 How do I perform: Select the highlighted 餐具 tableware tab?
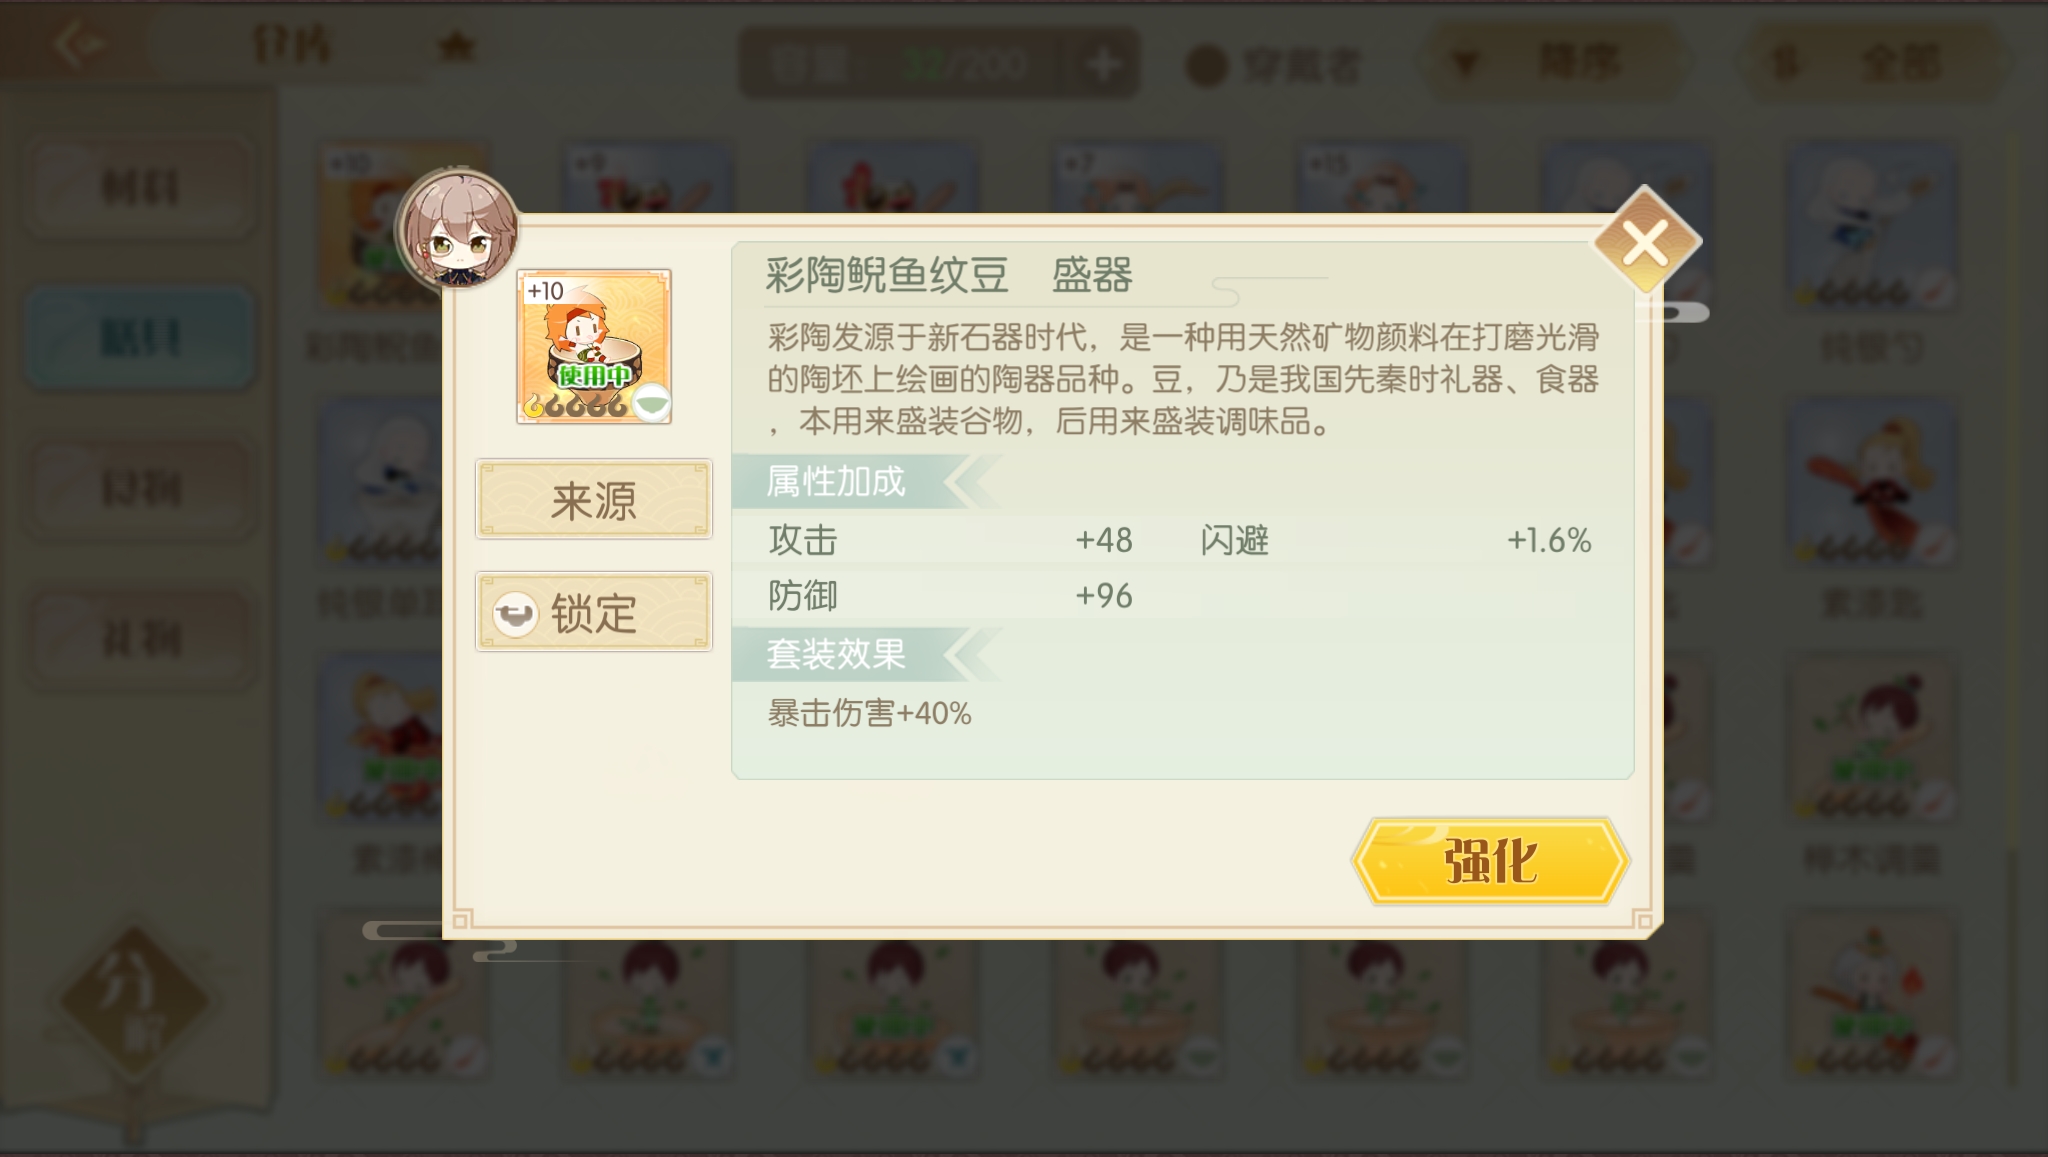pos(140,338)
